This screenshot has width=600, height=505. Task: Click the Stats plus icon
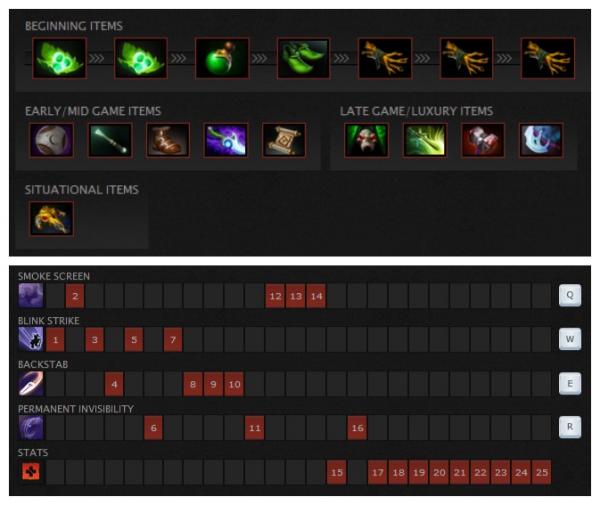coord(31,471)
